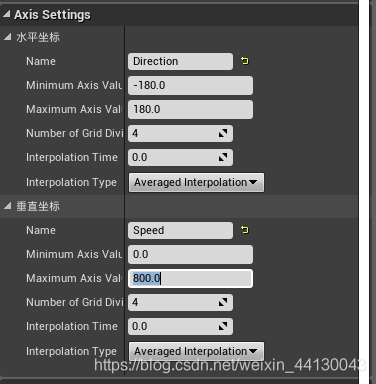
Task: Click the 垂直坐标 Name label
Action: (x=41, y=230)
